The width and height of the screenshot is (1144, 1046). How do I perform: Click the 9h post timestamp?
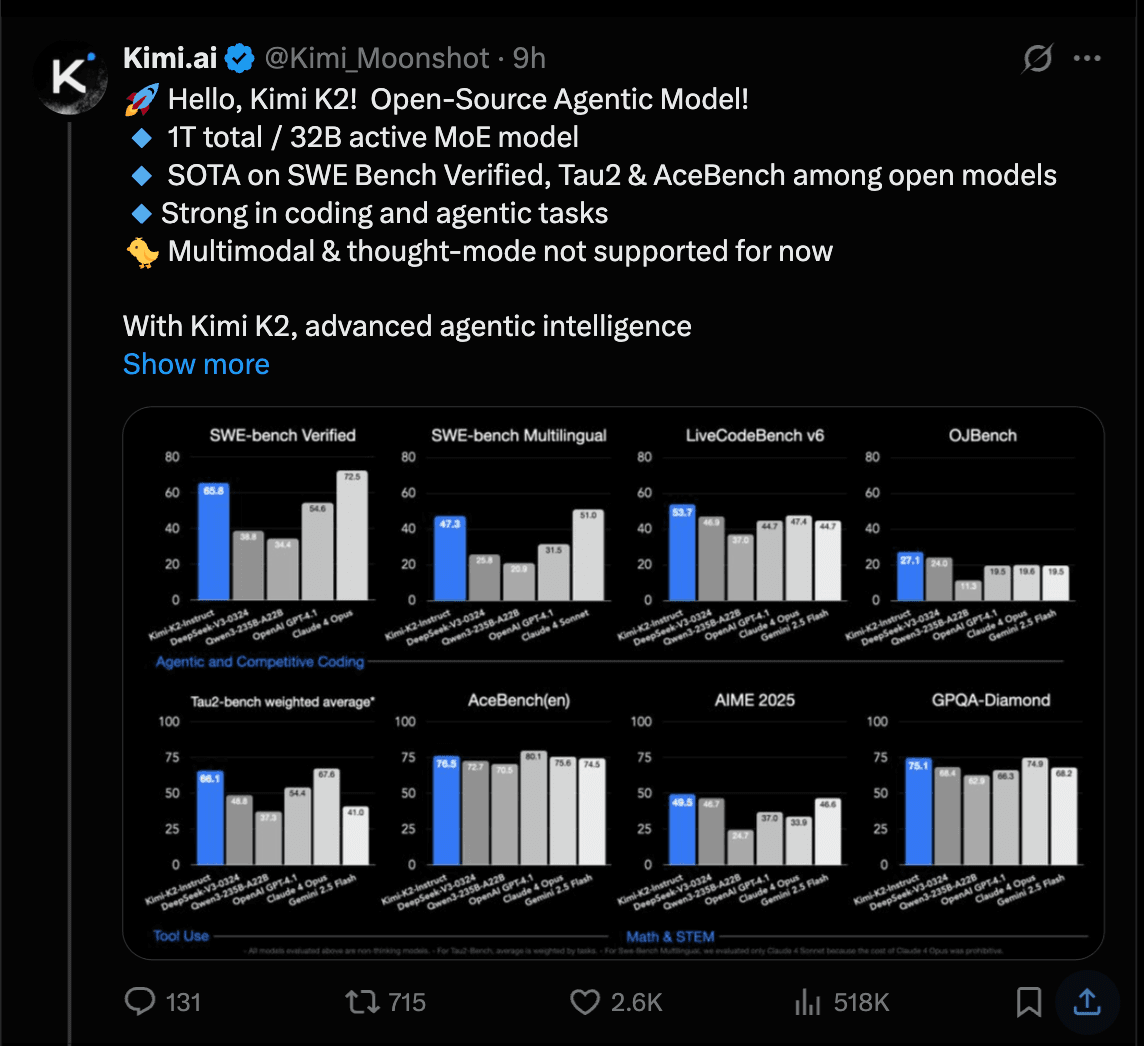coord(529,58)
